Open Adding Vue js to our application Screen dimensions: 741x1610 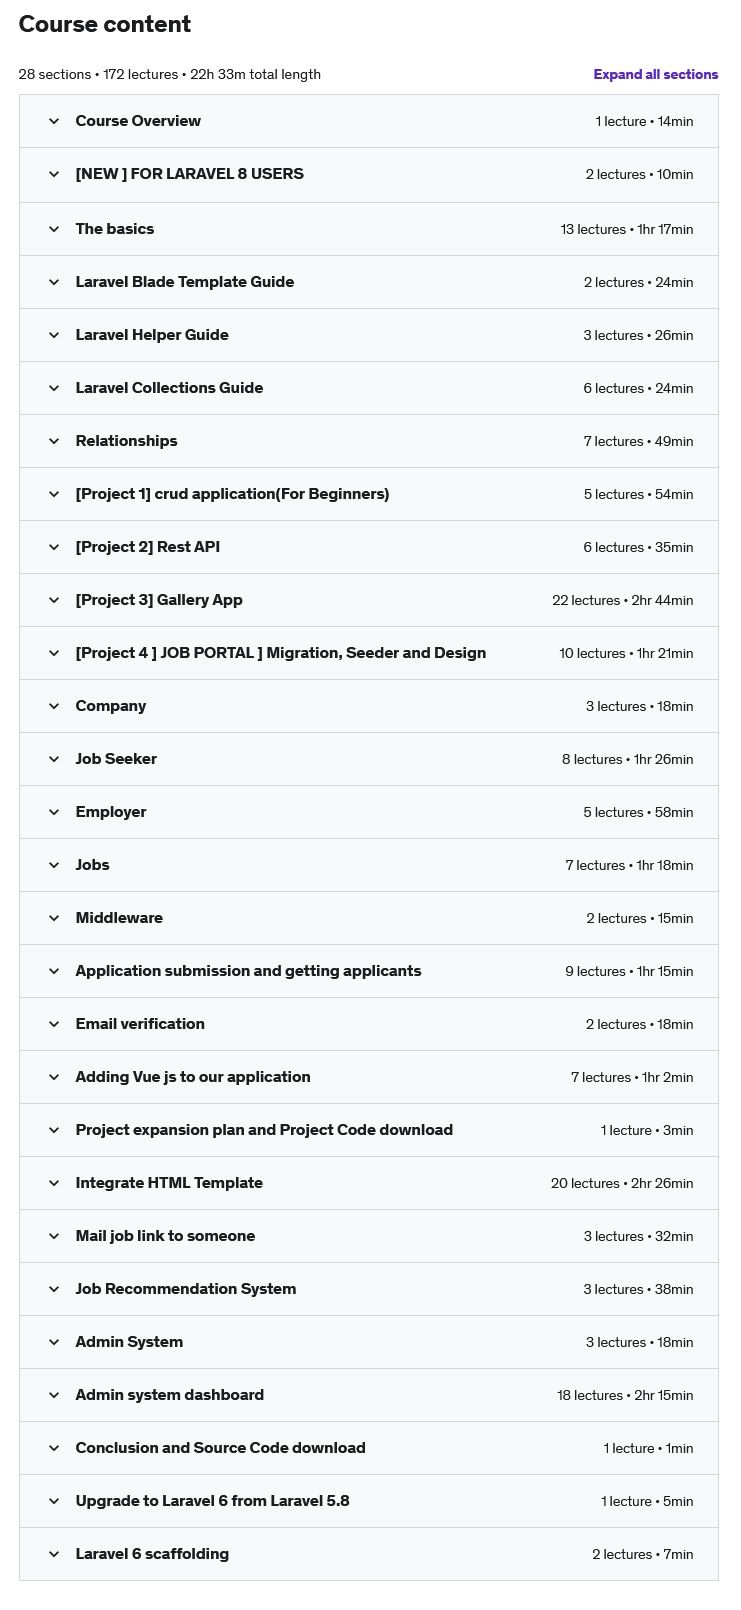pos(193,1077)
